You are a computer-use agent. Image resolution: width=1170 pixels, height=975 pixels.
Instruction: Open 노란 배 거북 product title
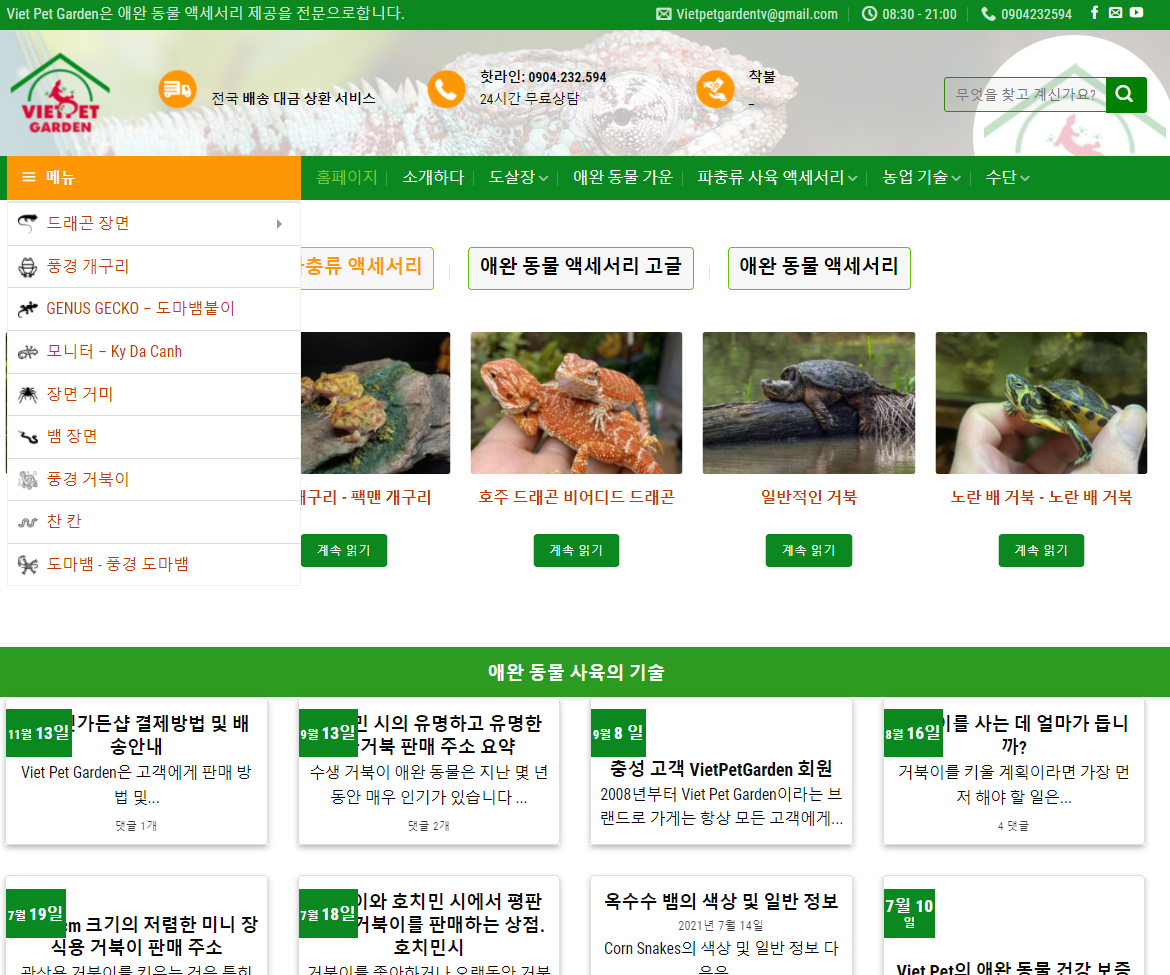point(1041,498)
